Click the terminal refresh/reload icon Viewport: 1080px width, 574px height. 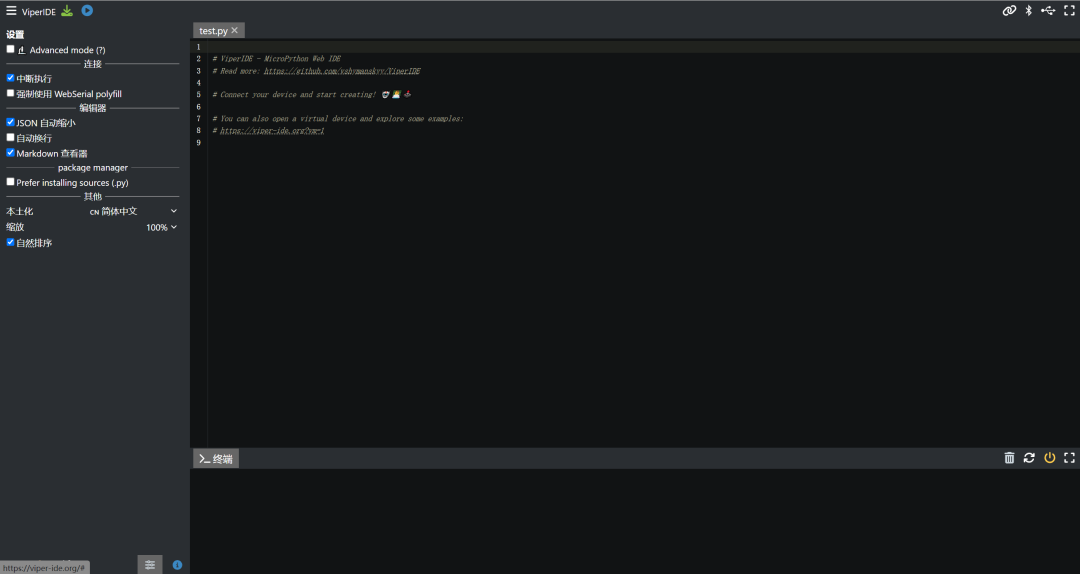coord(1029,458)
